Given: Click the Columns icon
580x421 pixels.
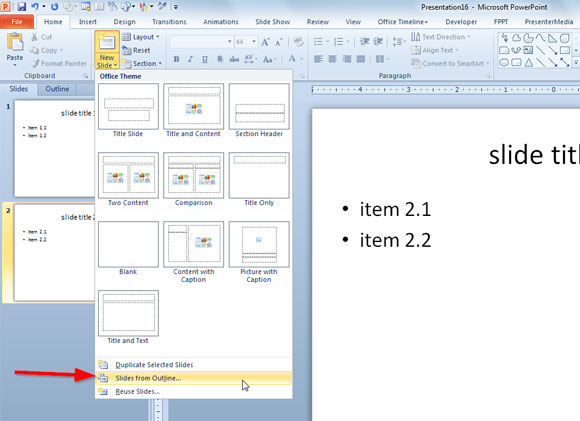Looking at the screenshot, I should click(x=381, y=59).
